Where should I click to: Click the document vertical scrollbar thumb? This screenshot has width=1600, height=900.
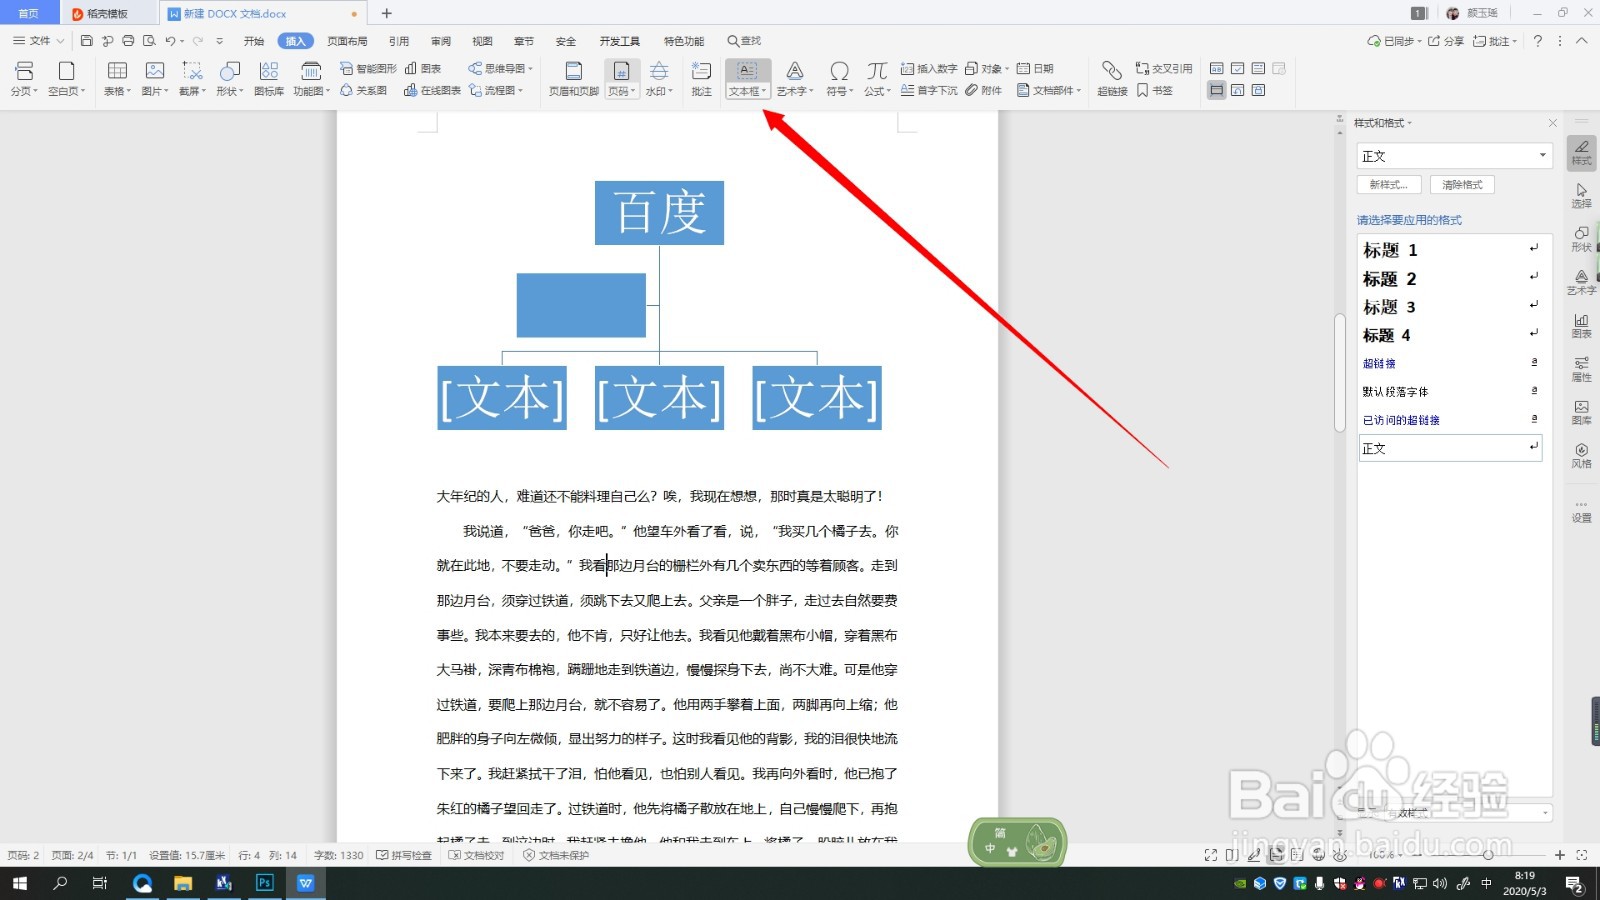(x=1340, y=373)
